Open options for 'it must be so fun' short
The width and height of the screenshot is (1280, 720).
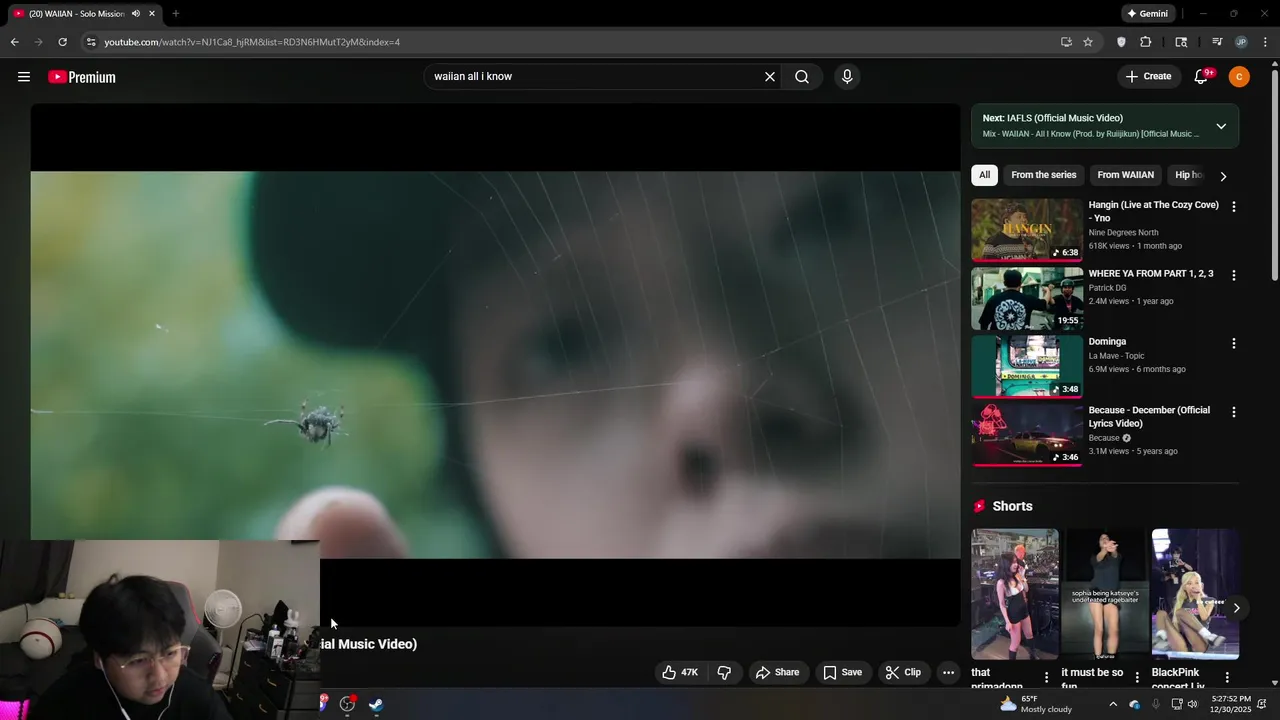click(1137, 678)
